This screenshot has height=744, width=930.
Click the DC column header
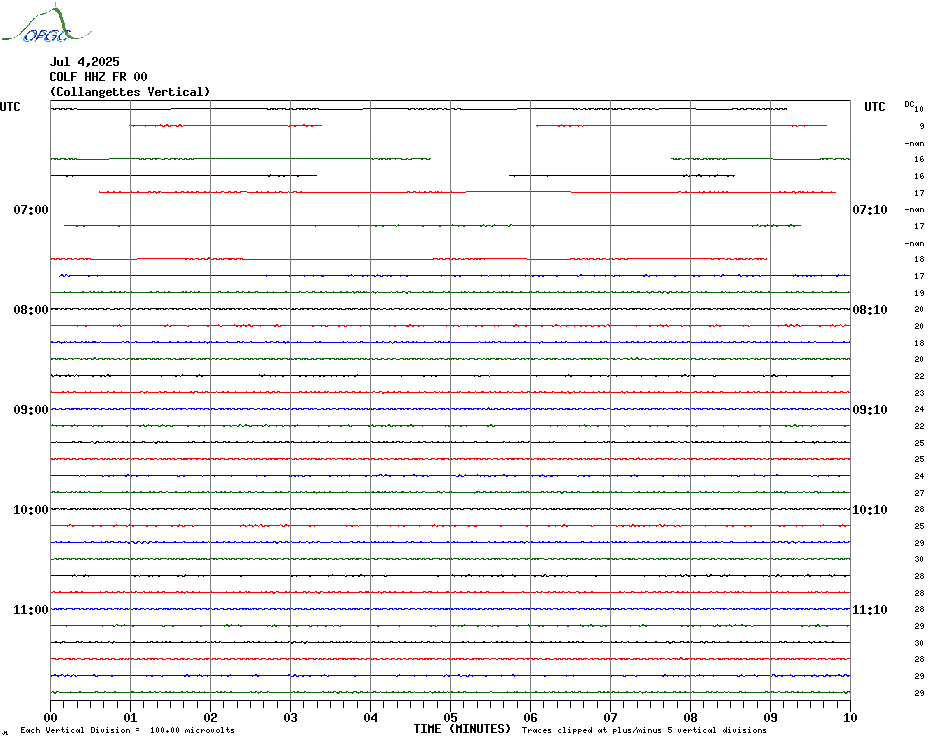point(909,104)
